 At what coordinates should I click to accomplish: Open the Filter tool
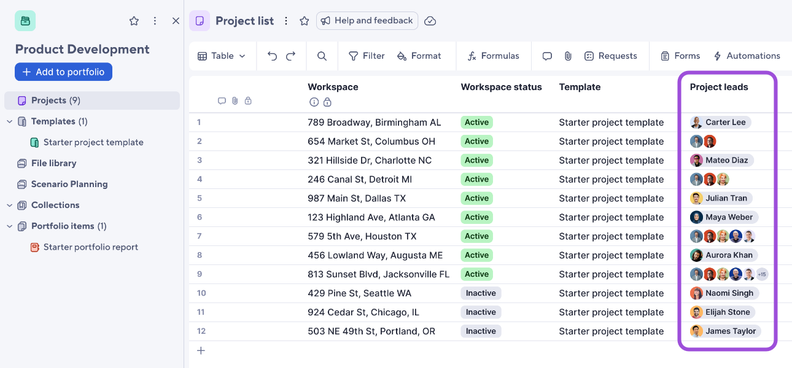[x=367, y=56]
